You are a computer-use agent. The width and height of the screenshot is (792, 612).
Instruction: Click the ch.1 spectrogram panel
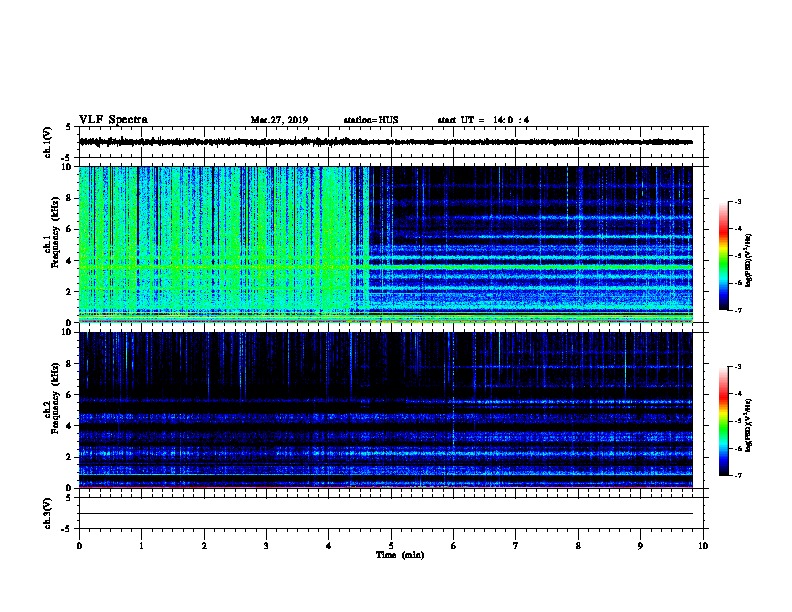click(386, 244)
